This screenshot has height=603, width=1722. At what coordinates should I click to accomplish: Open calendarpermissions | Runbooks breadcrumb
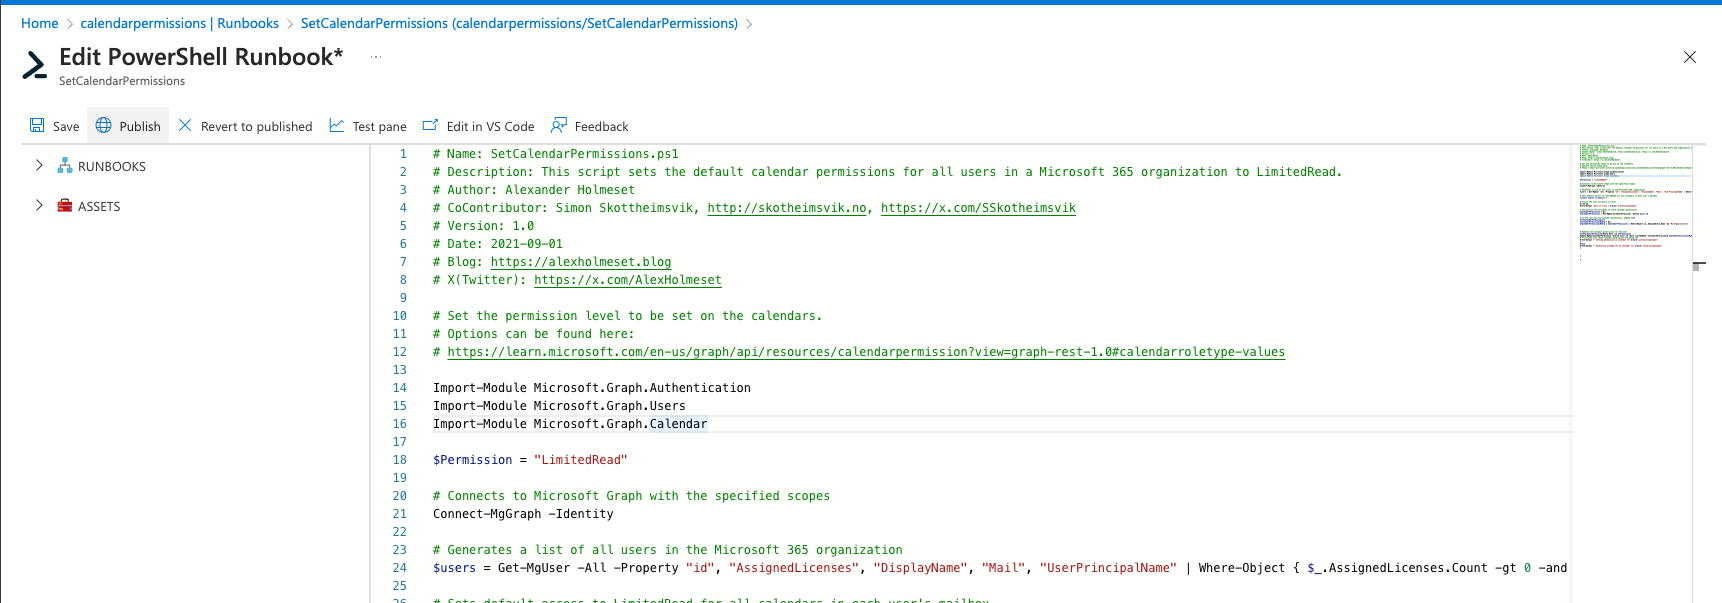click(179, 23)
